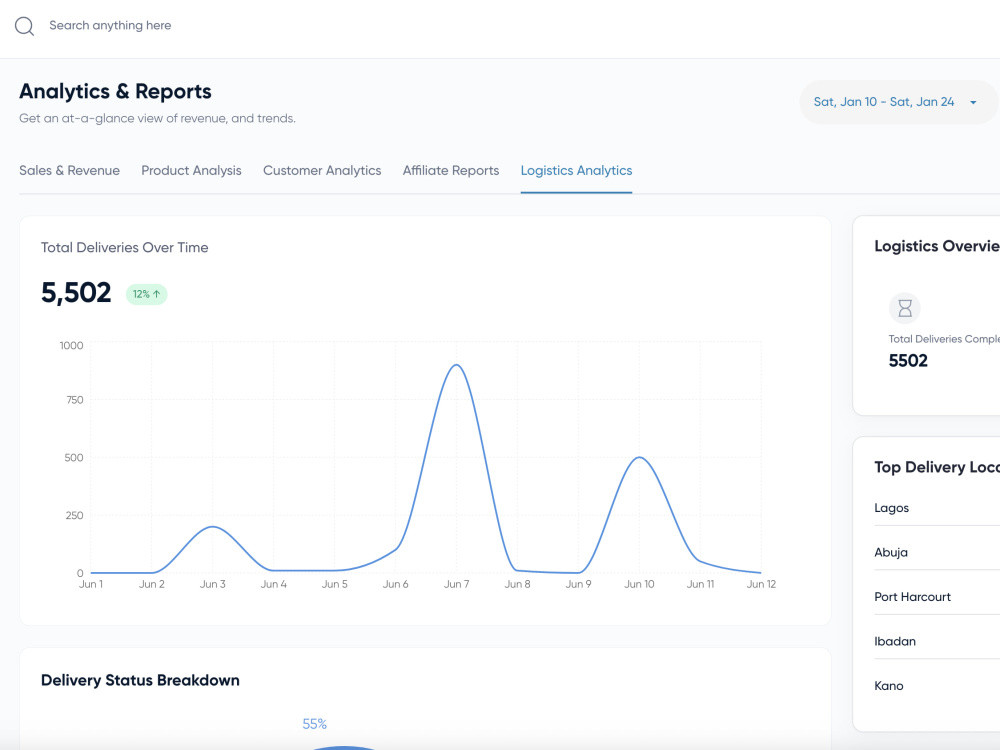Click the 12% increase badge
The height and width of the screenshot is (750, 1000).
pos(147,294)
